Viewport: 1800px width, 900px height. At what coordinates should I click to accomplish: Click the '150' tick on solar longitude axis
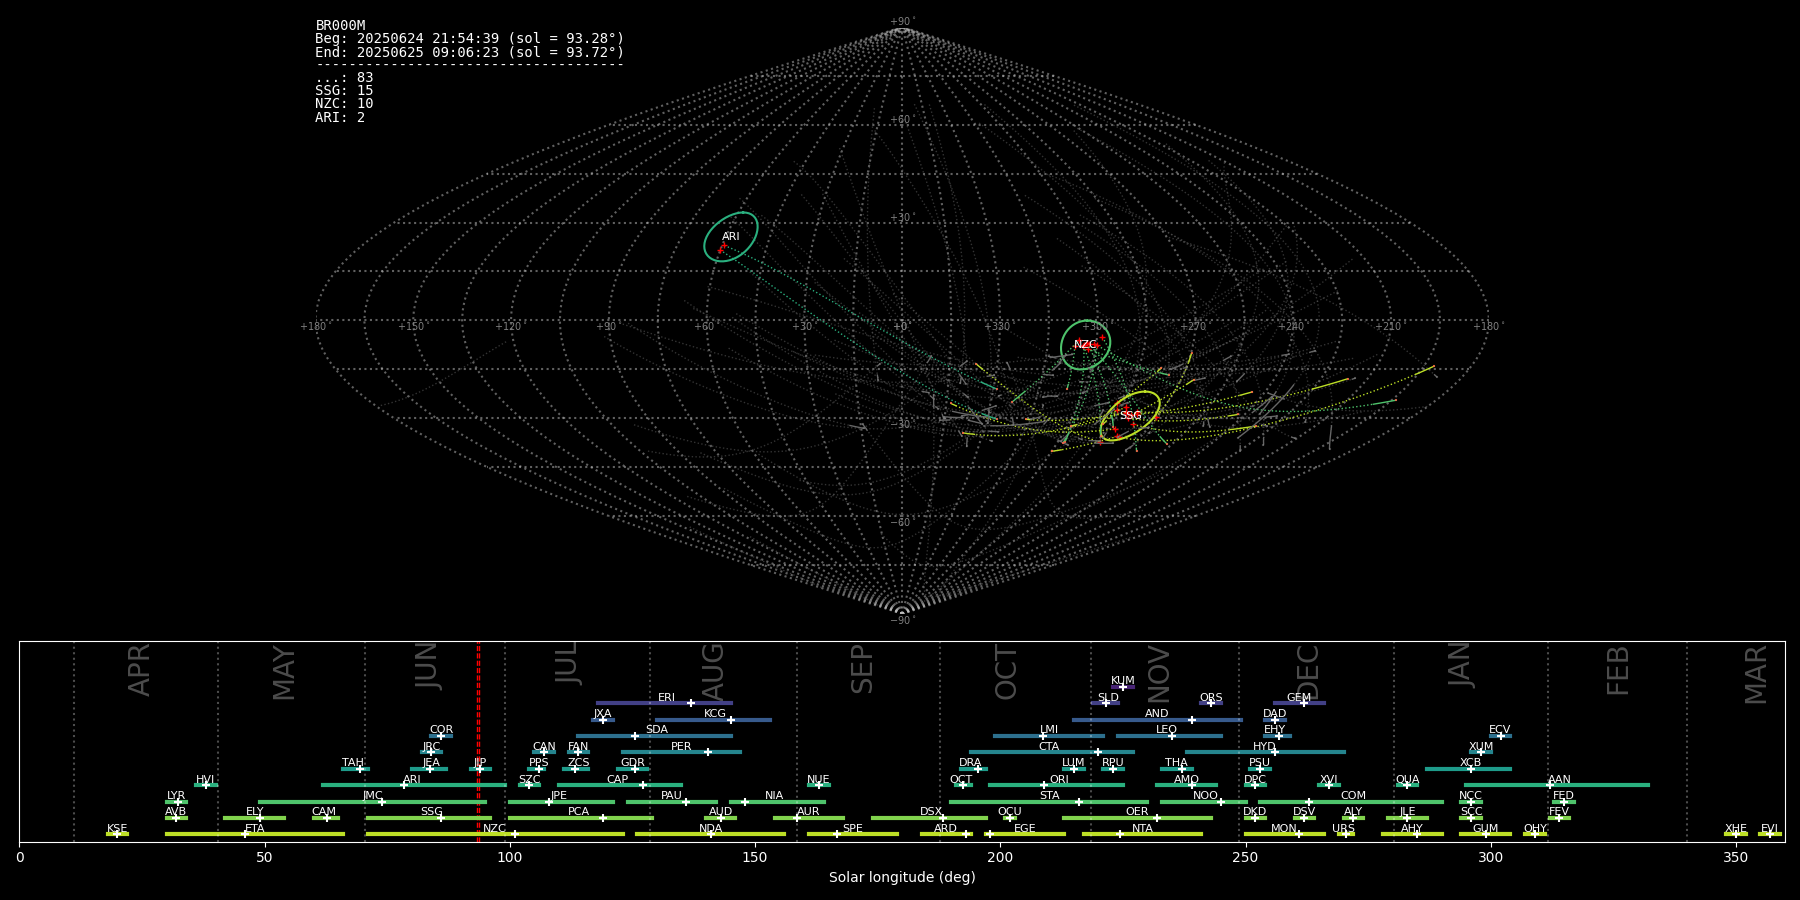point(755,858)
